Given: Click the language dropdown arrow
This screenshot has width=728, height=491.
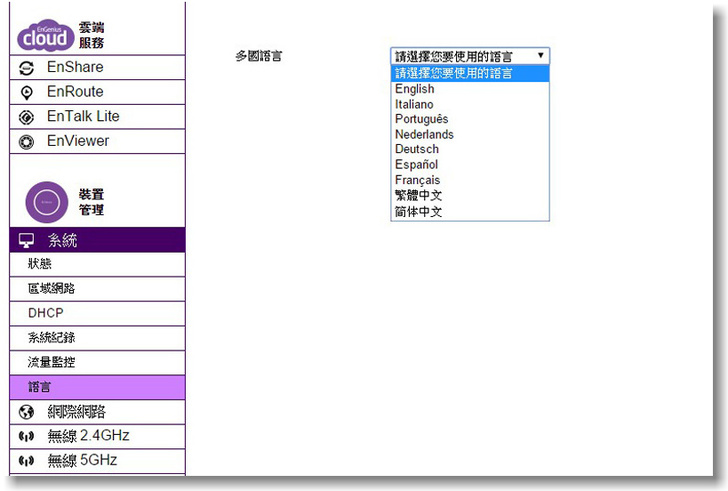Looking at the screenshot, I should click(541, 56).
